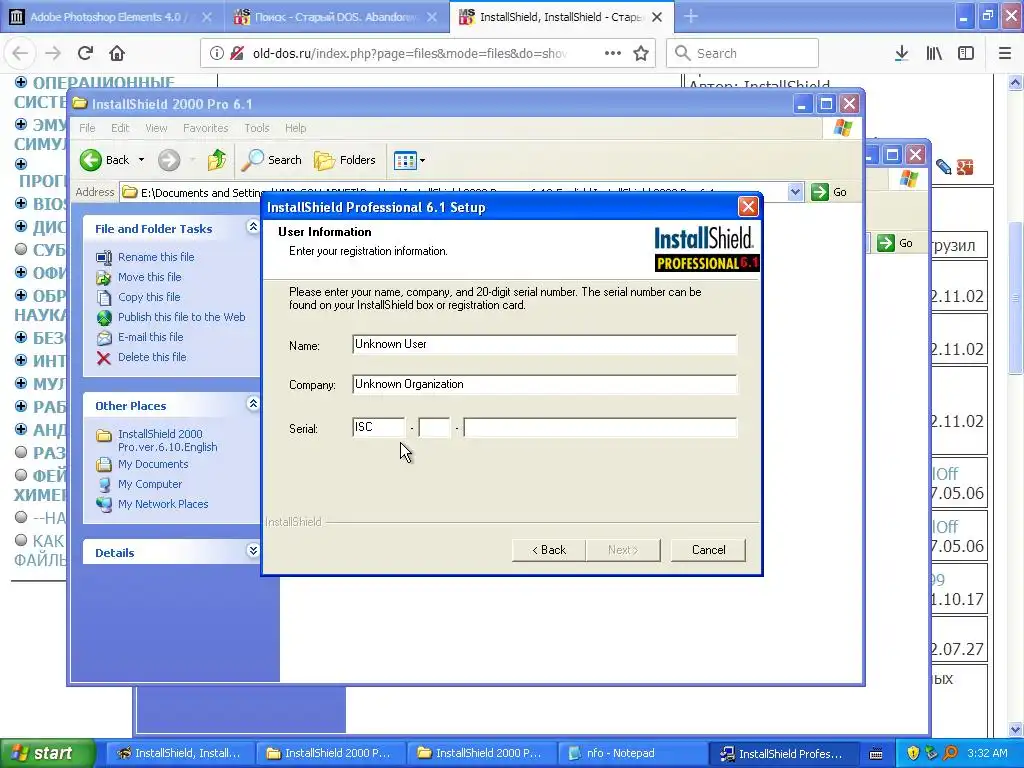1024x768 pixels.
Task: Open Explorer Search tool
Action: pos(271,160)
